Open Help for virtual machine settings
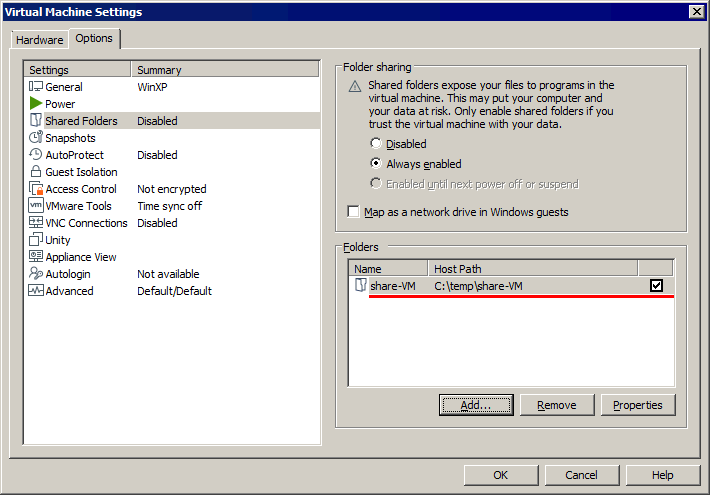This screenshot has height=495, width=710. point(662,475)
